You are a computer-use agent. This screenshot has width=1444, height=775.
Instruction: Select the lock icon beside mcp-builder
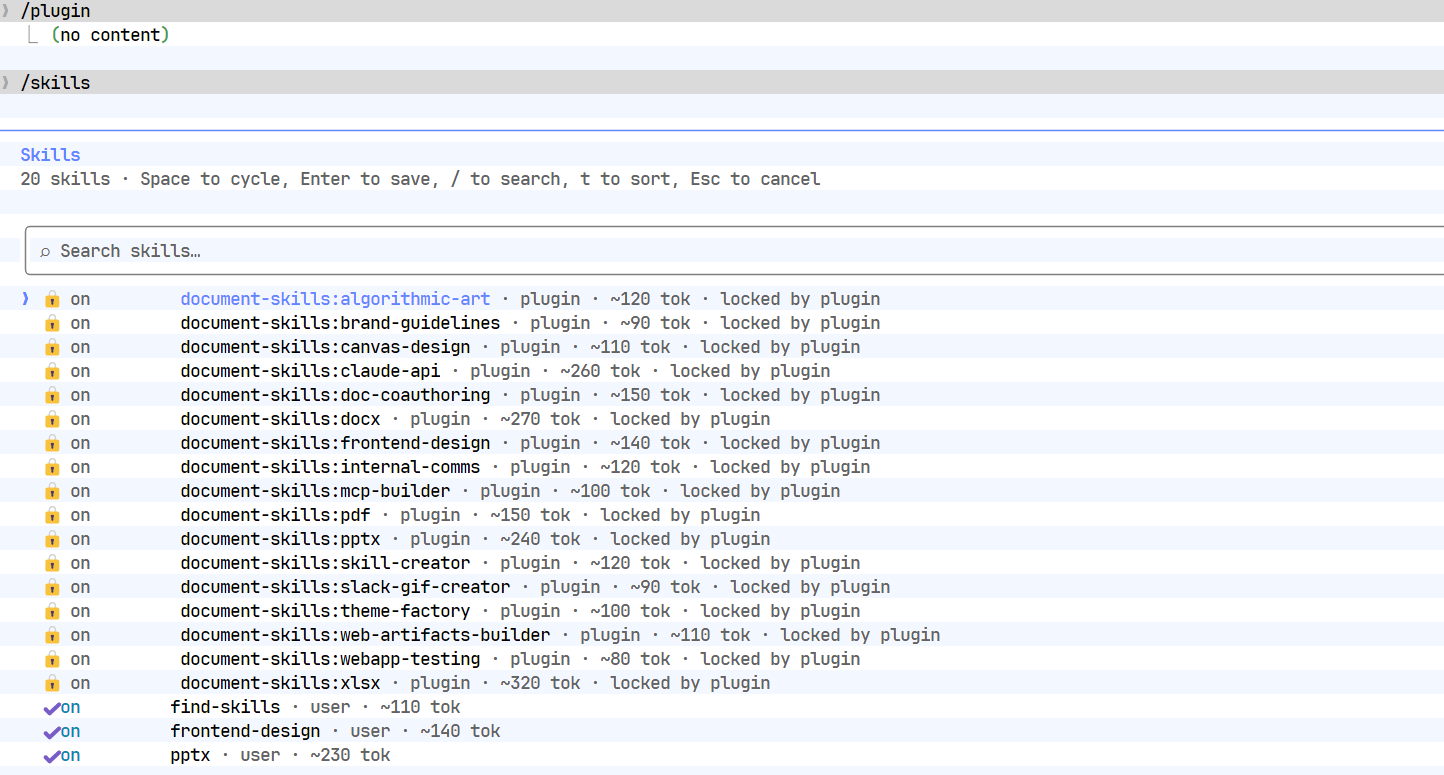tap(52, 491)
